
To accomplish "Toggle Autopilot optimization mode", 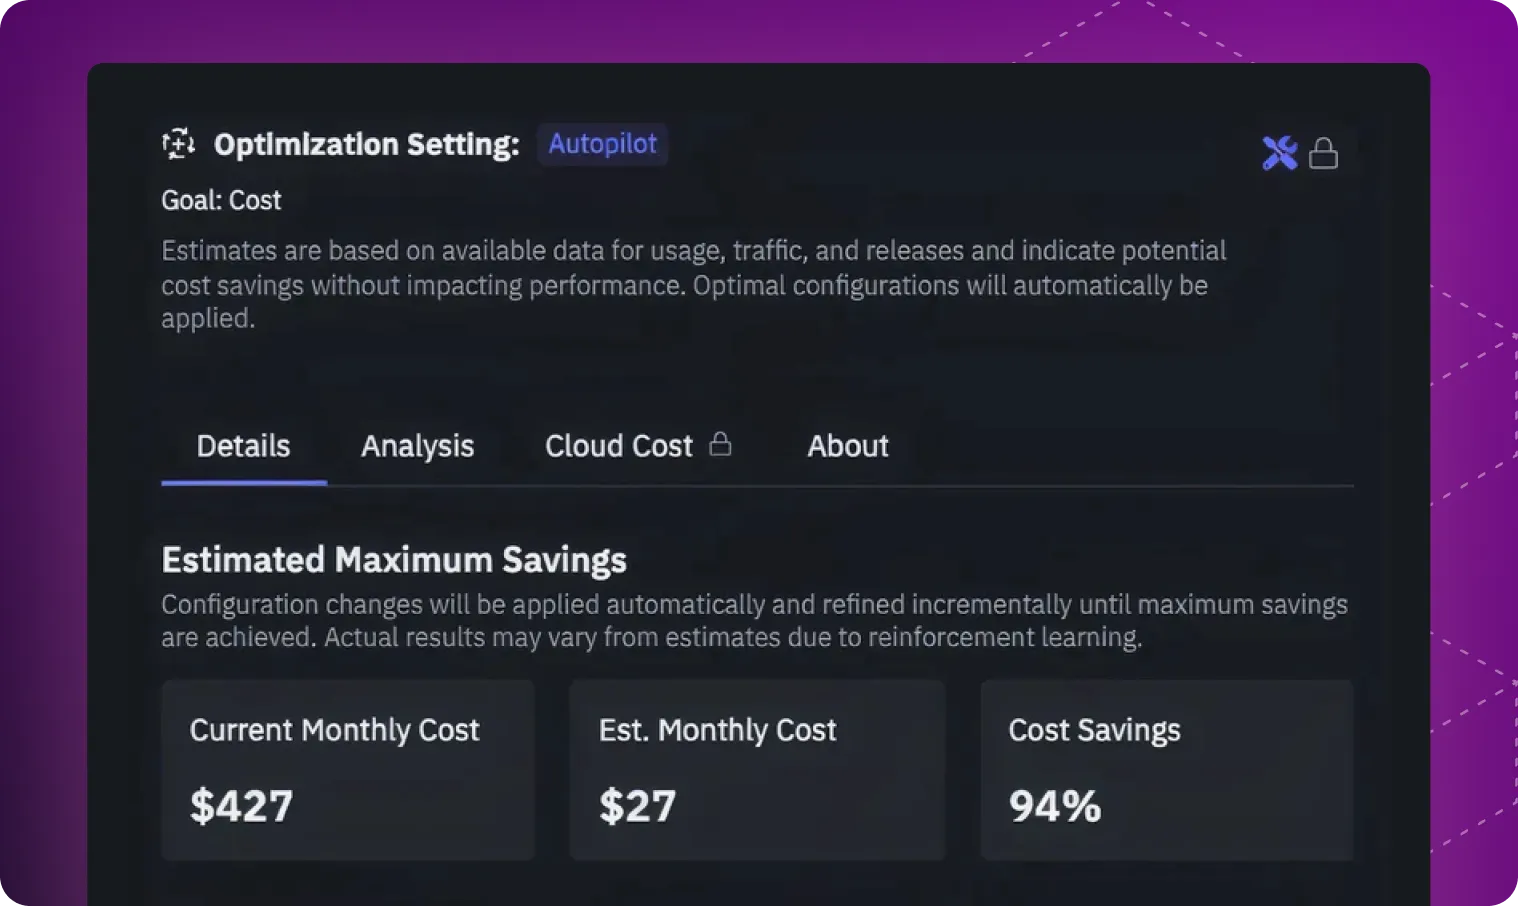I will click(602, 144).
